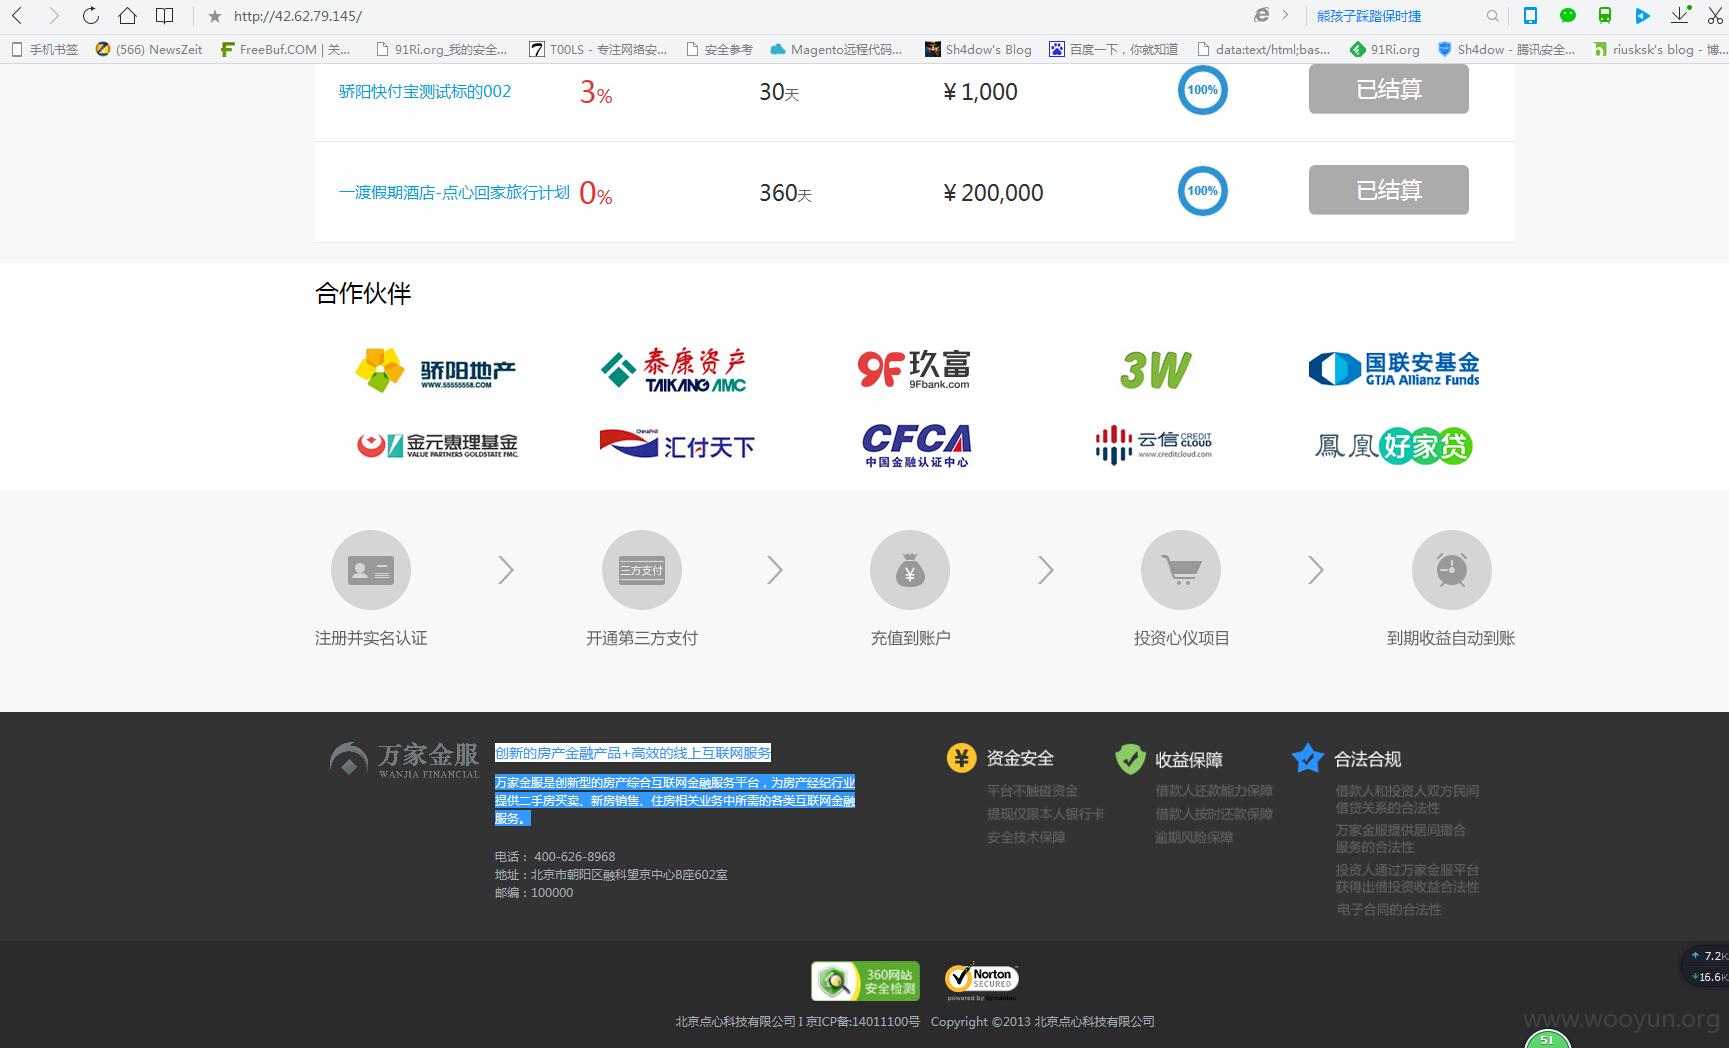1729x1048 pixels.
Task: Click the 资金安全 yuan coin icon
Action: [961, 758]
